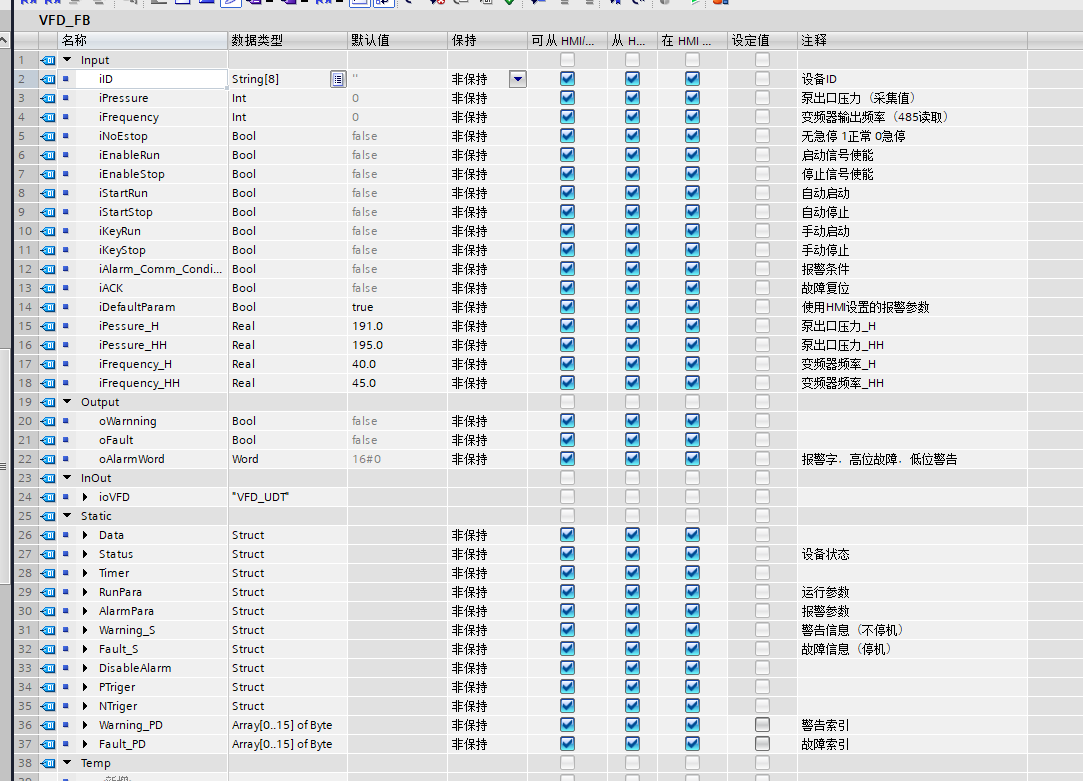Click the tag icon of the Input section row
Viewport: 1083px width, 781px height.
48,60
